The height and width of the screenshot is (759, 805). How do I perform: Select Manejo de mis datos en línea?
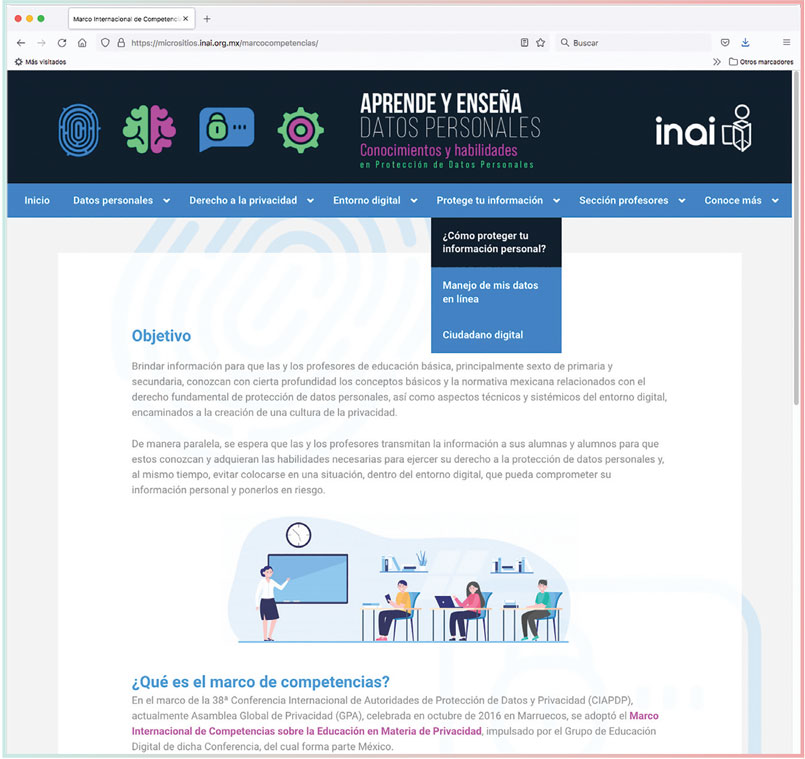coord(490,292)
